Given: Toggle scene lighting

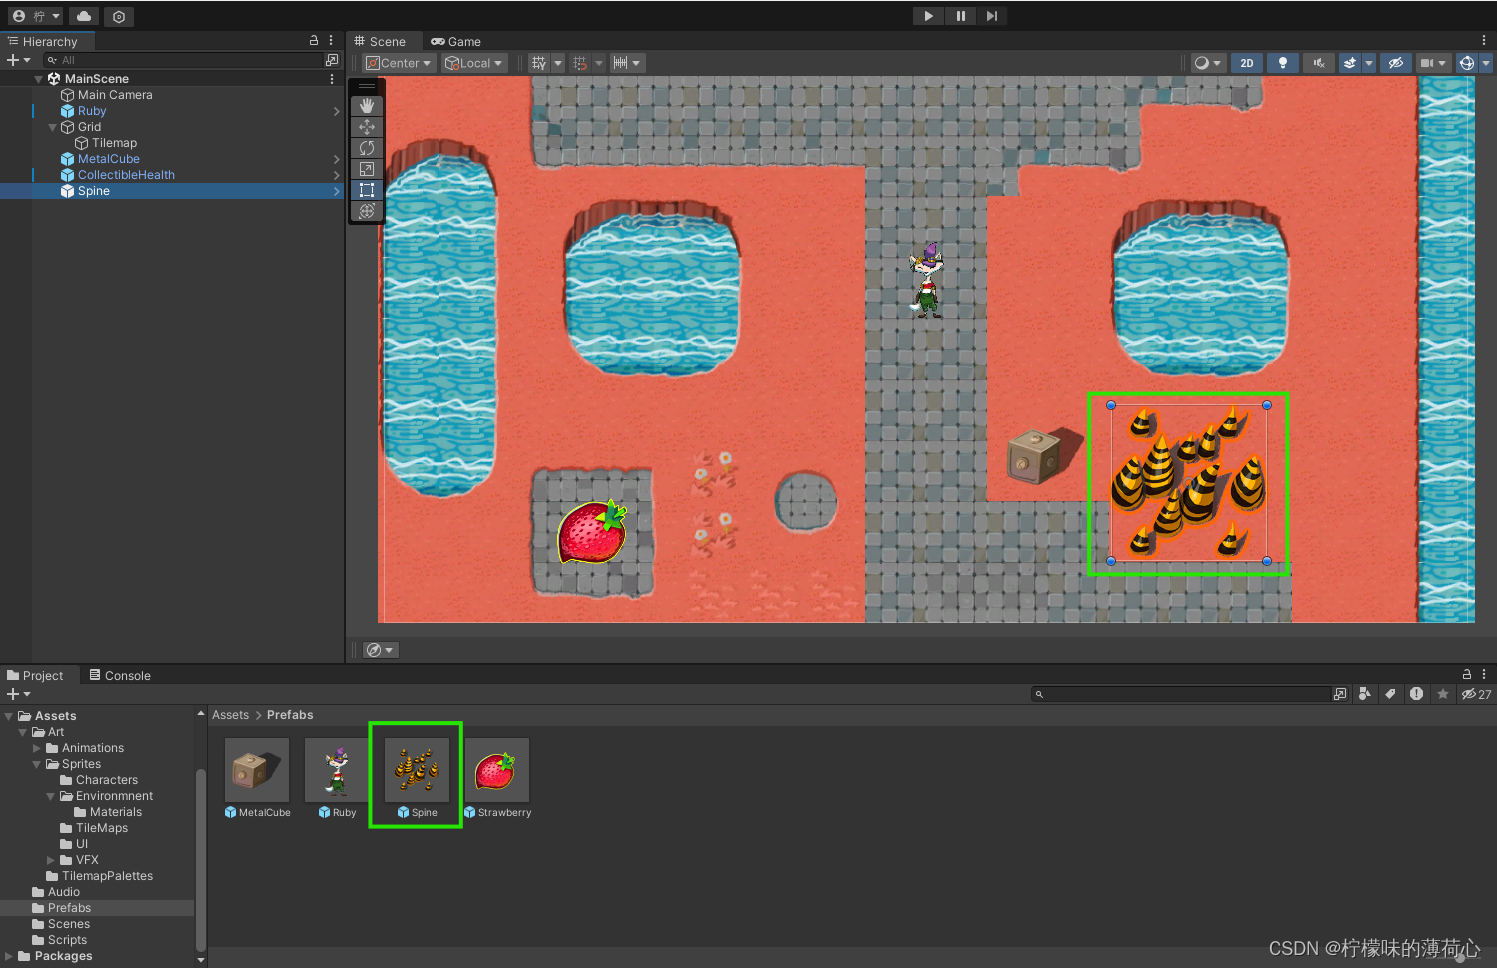Looking at the screenshot, I should [x=1283, y=62].
